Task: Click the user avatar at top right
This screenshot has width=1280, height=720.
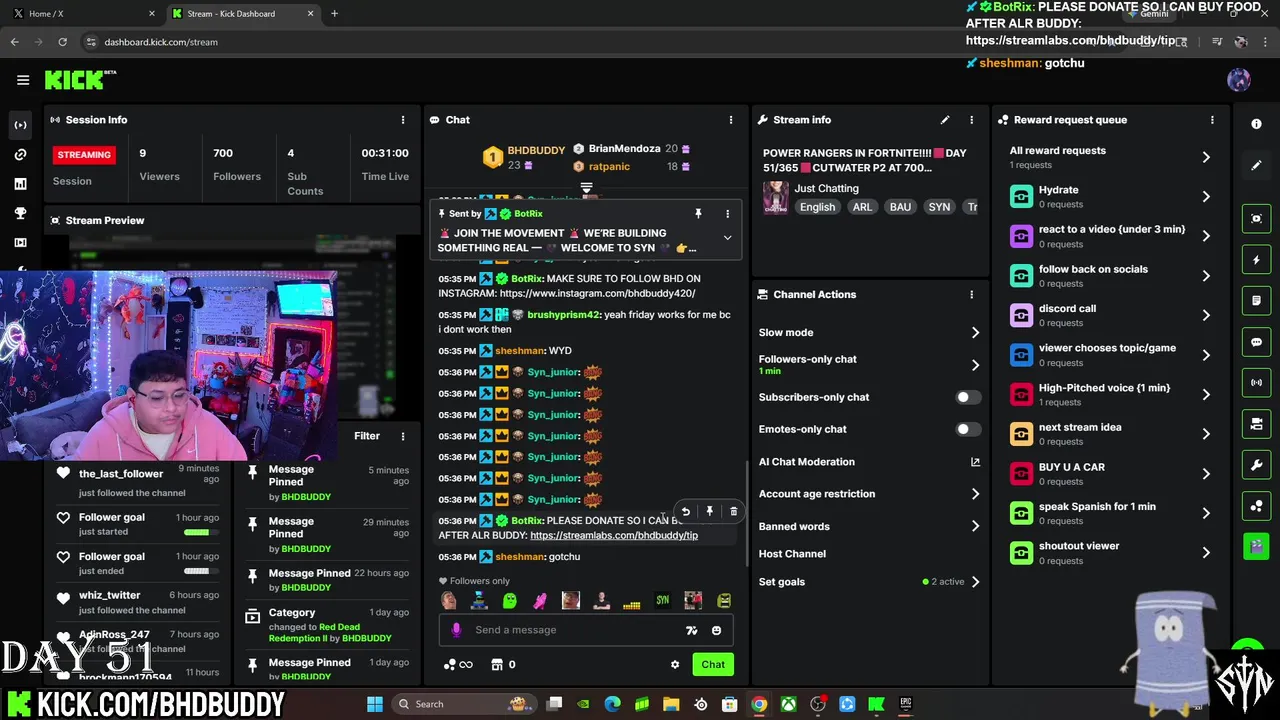Action: pos(1238,80)
